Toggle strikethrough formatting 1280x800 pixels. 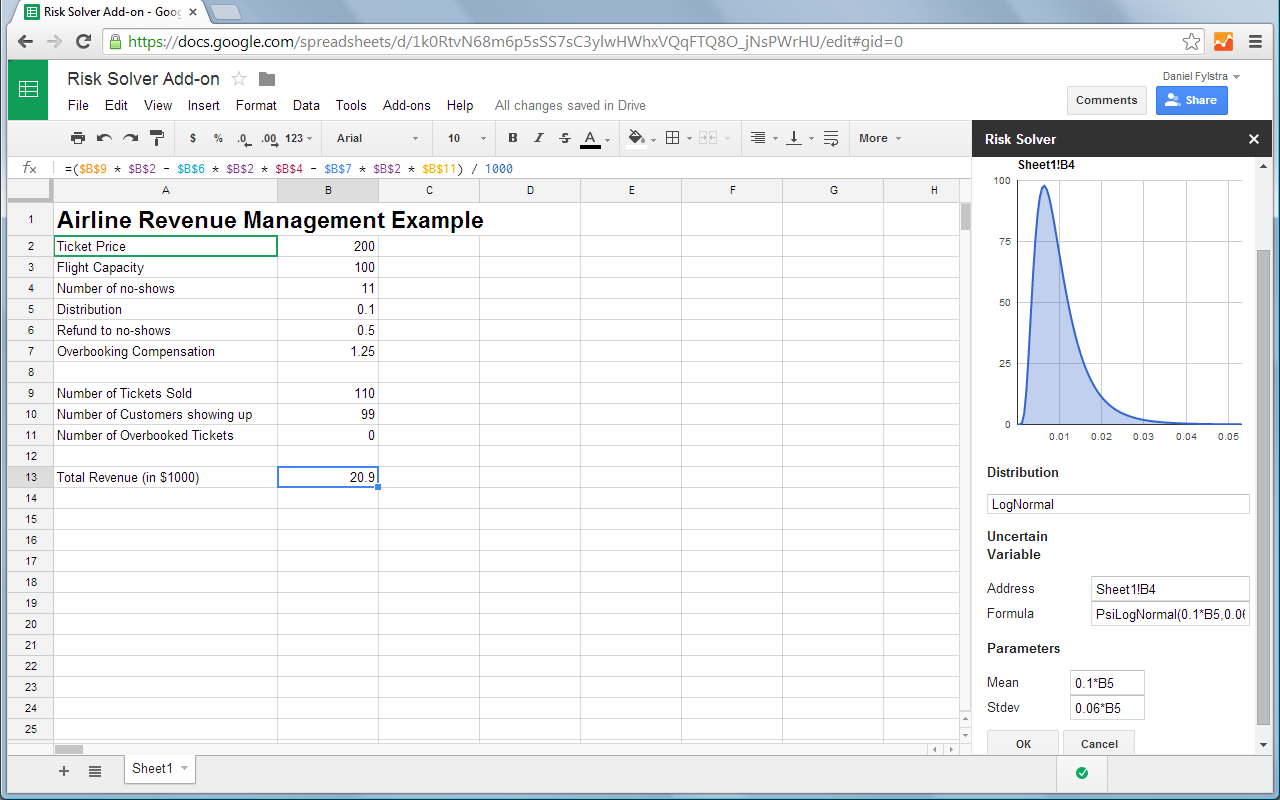(565, 138)
